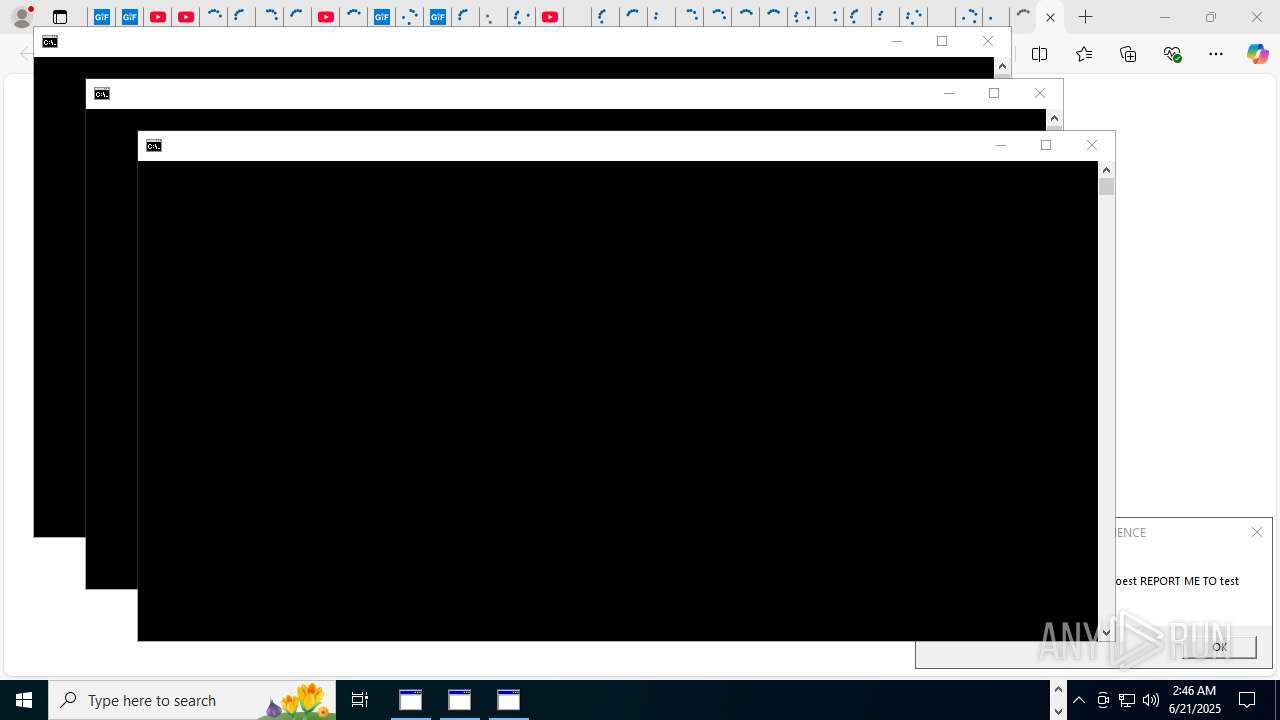Click OK in the message dialog
1280x720 pixels.
coord(1219,647)
